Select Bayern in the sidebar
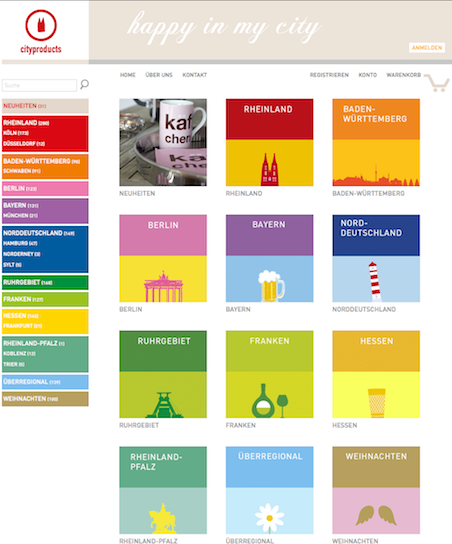Image resolution: width=452 pixels, height=544 pixels. (x=21, y=205)
